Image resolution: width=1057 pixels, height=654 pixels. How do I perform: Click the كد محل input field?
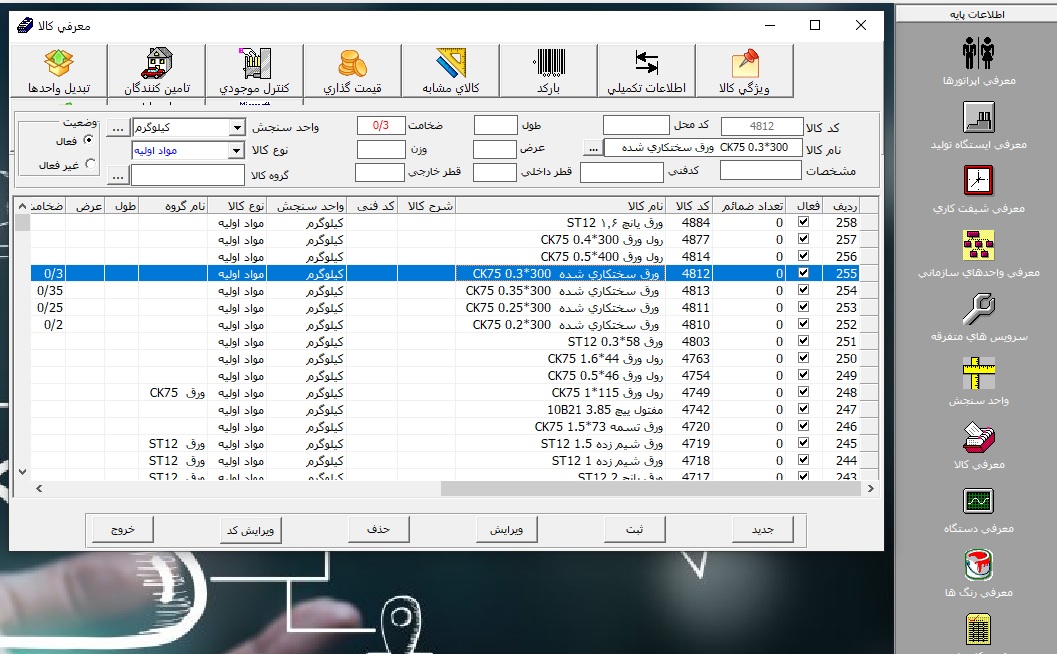(635, 125)
